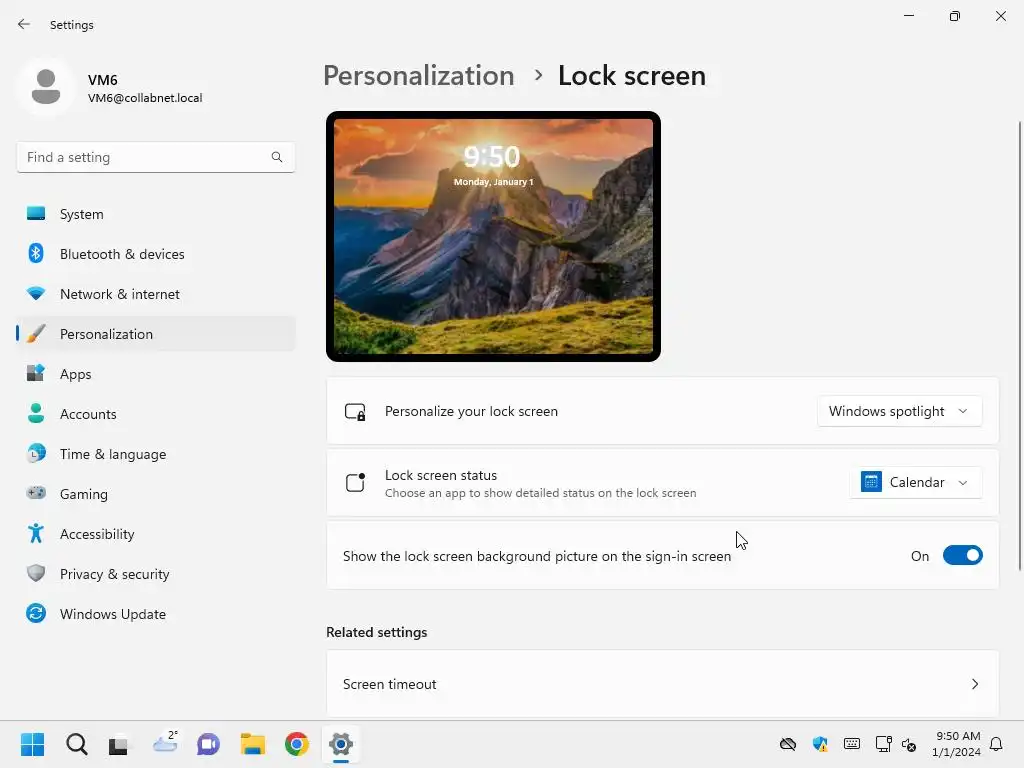
Task: Open Windows Security tray icon
Action: click(x=820, y=744)
